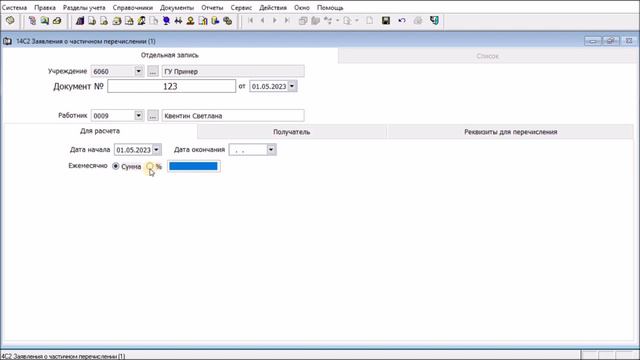Click the Документ № field with 123
Viewport: 640px width, 360px height.
(x=171, y=86)
